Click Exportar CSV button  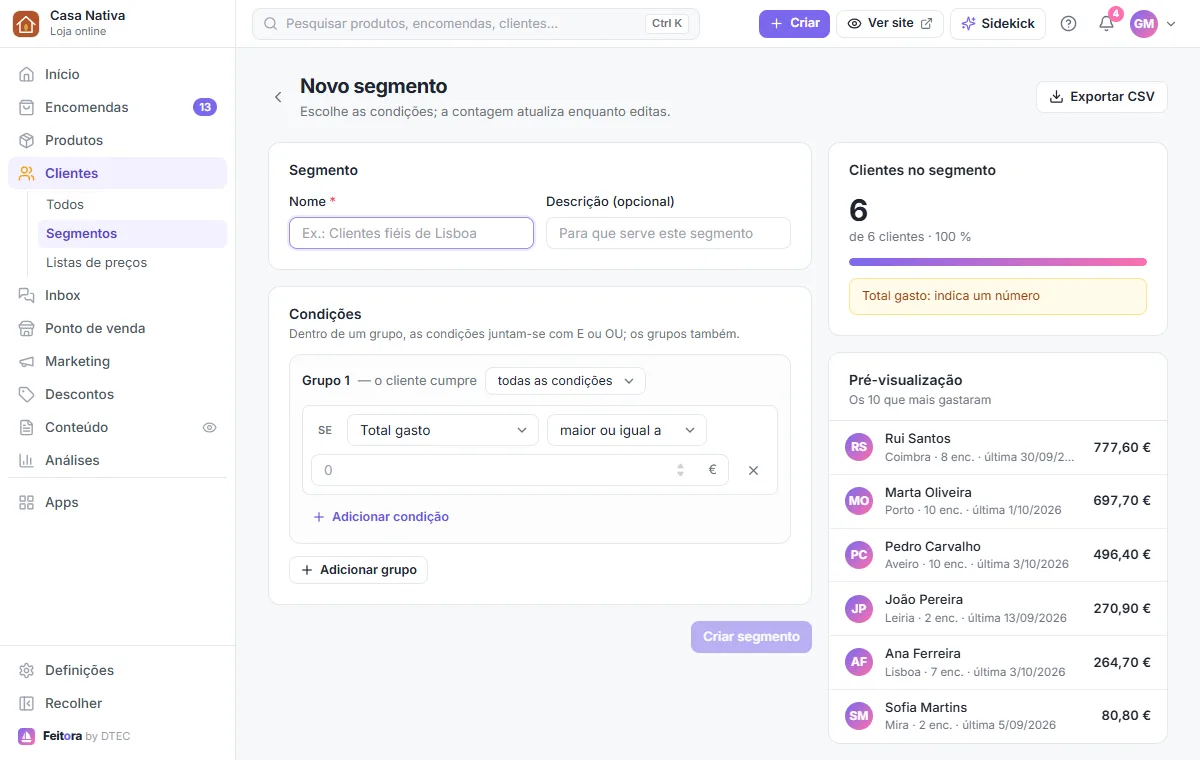[1102, 97]
